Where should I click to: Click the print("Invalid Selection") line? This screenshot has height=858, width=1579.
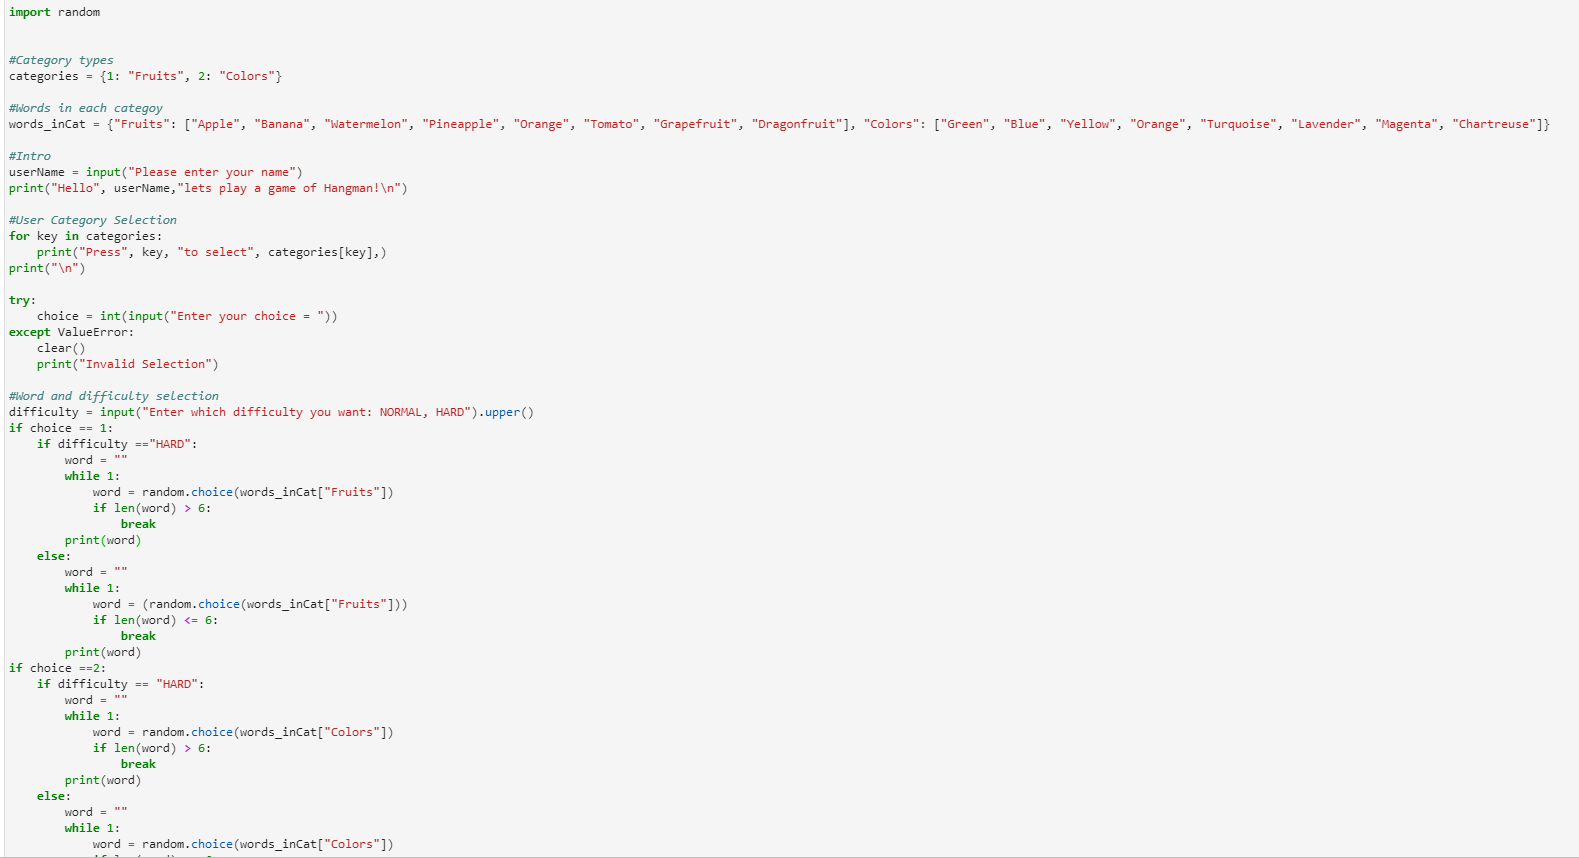tap(128, 364)
